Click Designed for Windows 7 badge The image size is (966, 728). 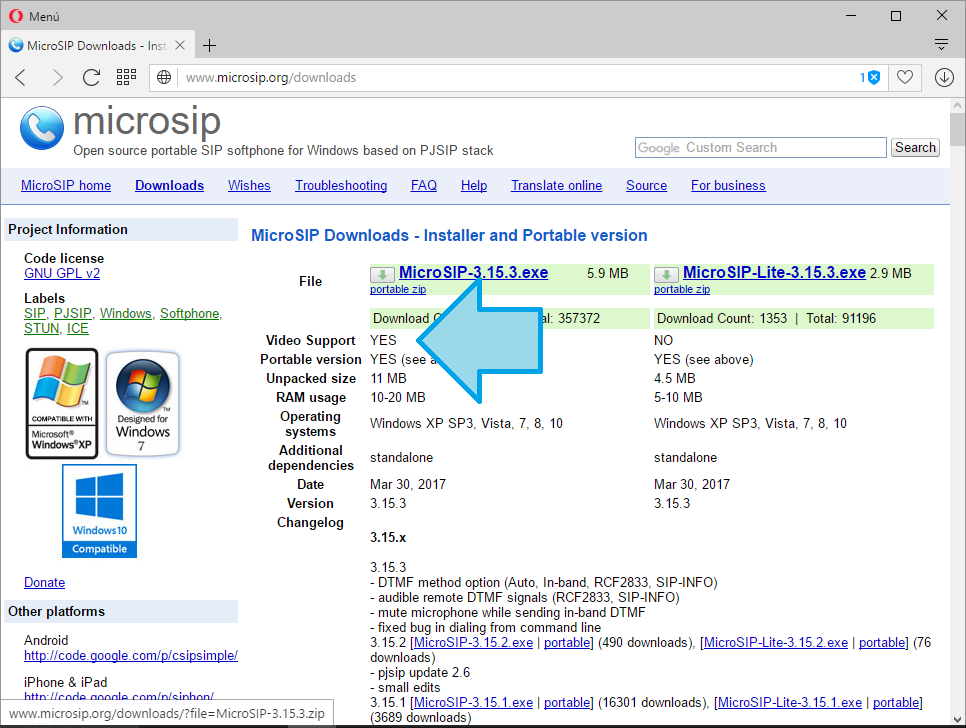(x=142, y=403)
